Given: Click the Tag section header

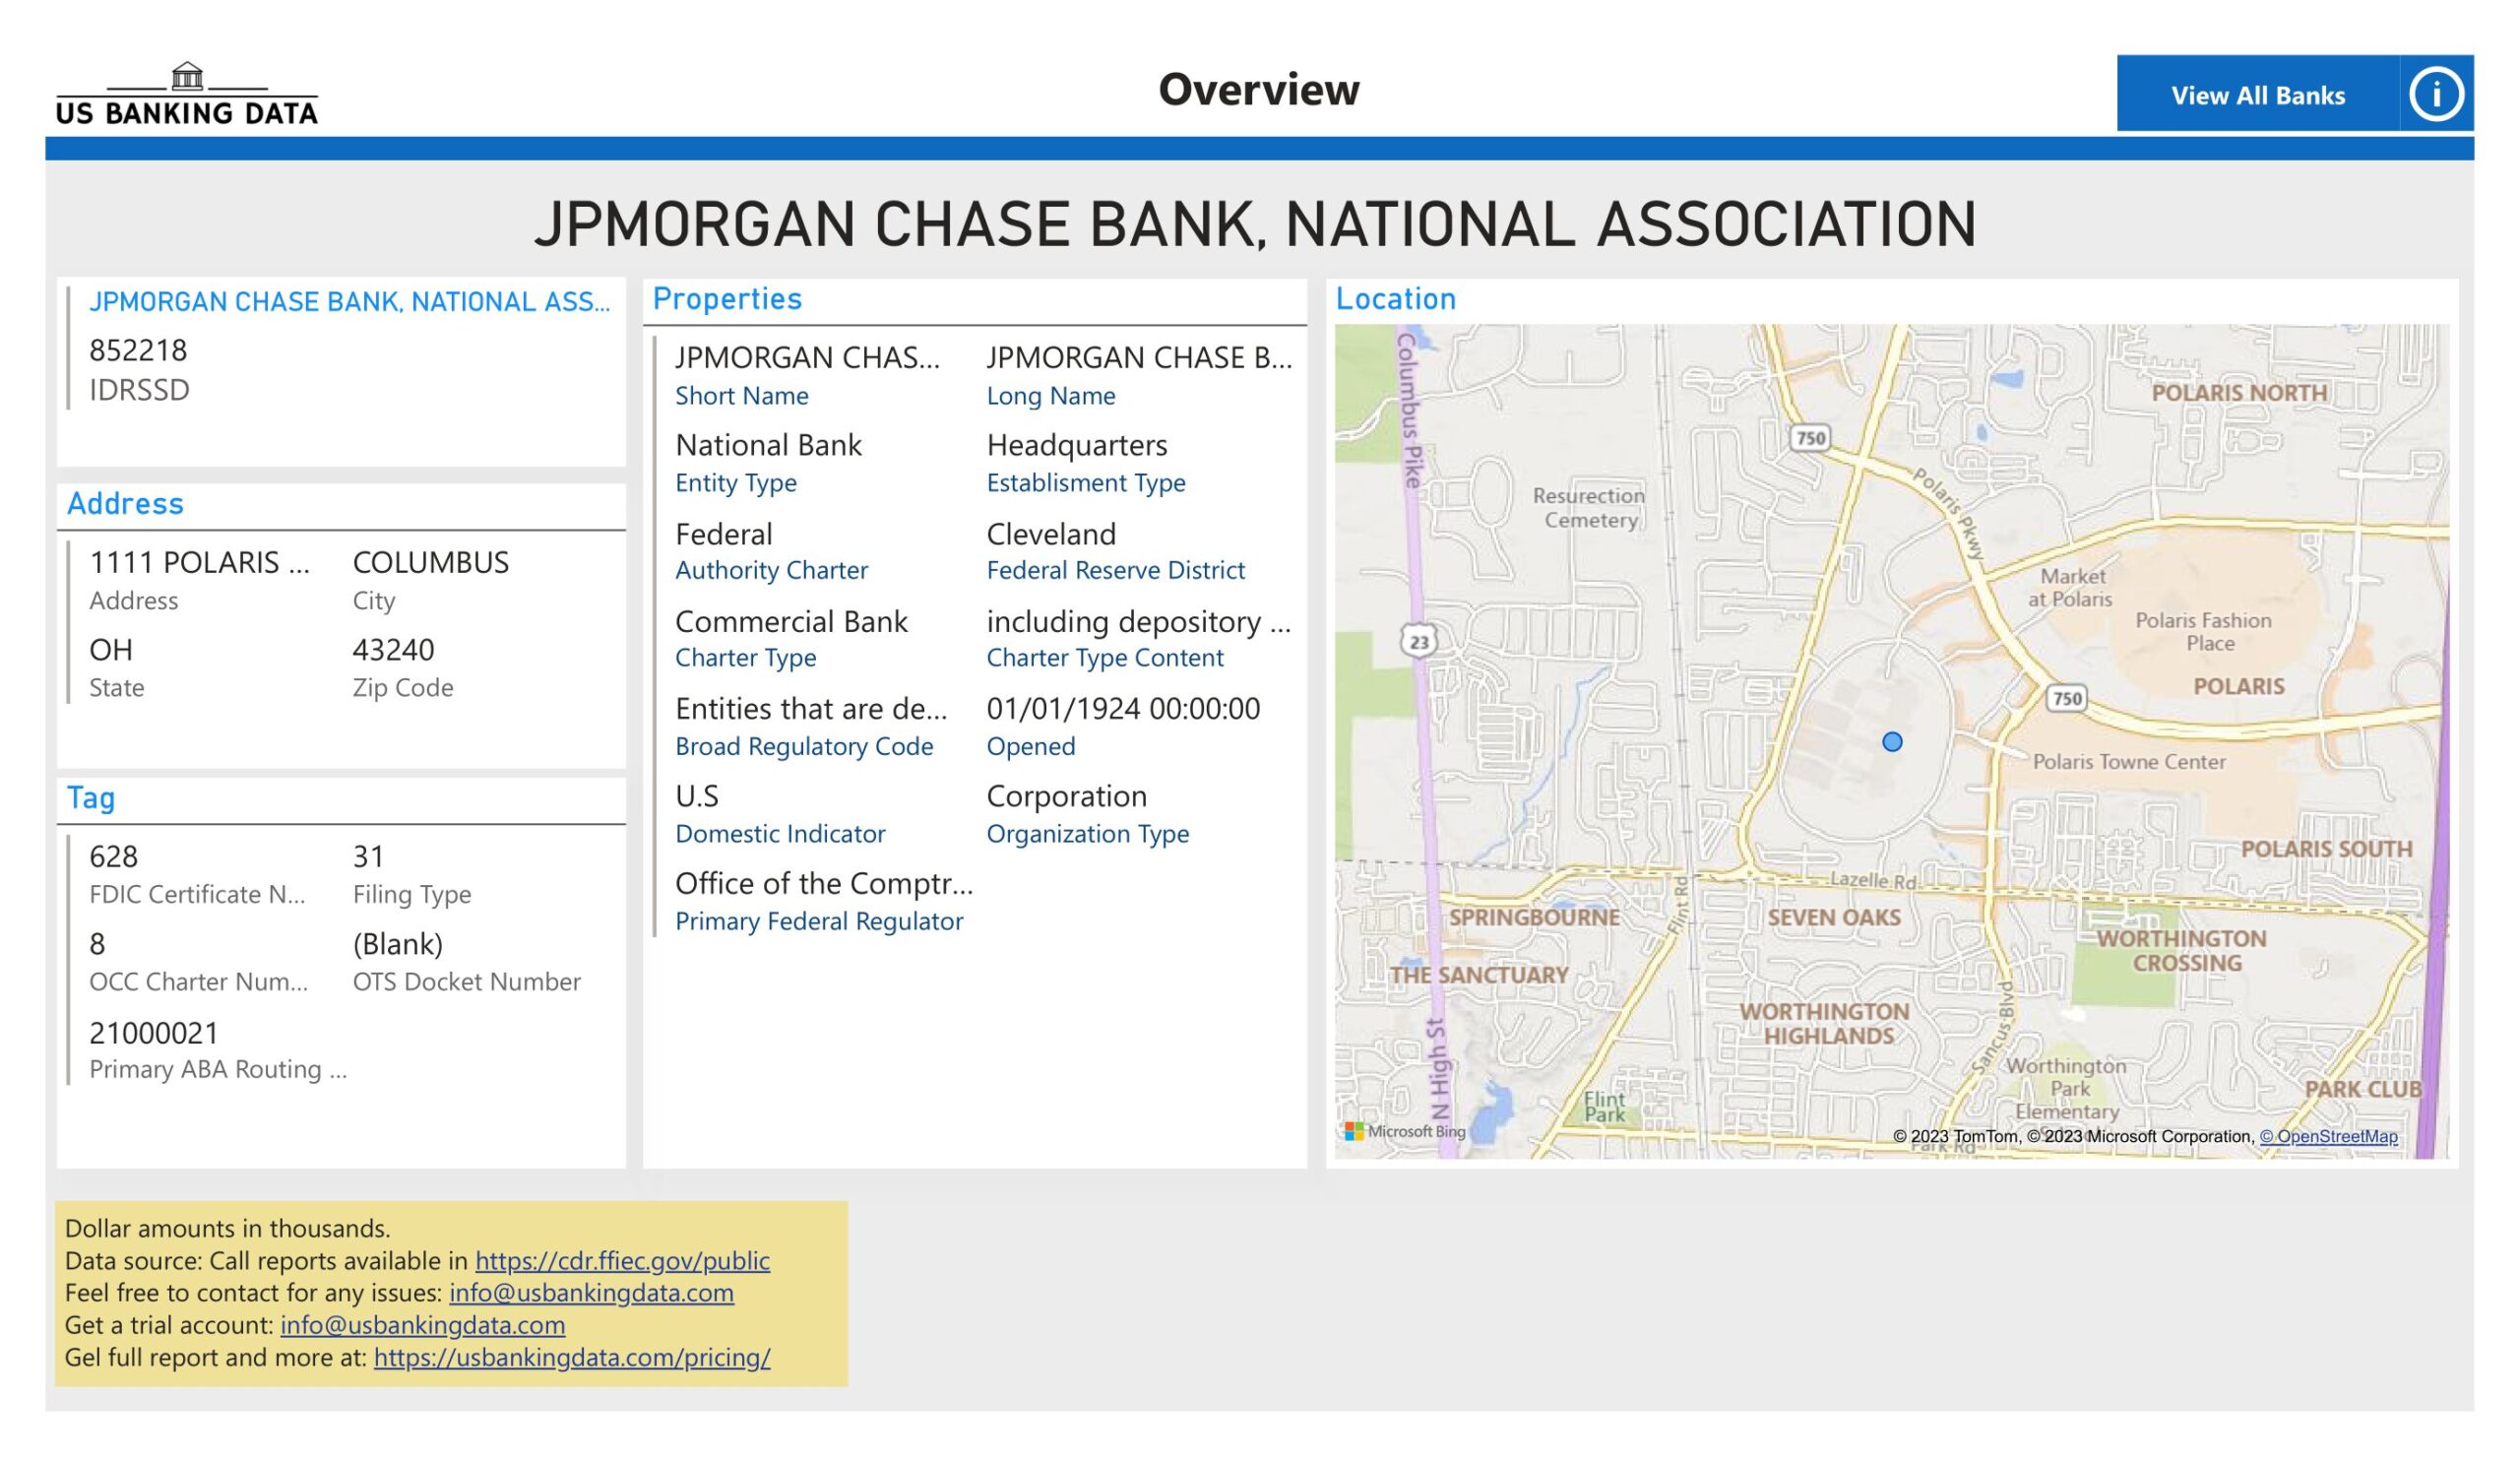Looking at the screenshot, I should (x=91, y=798).
